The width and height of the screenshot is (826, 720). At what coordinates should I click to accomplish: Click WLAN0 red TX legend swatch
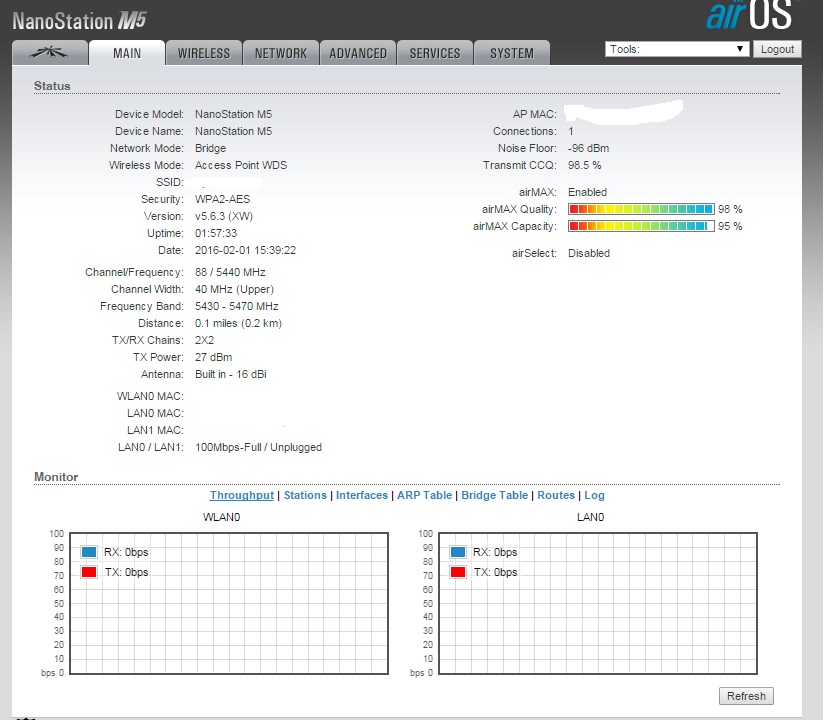coord(89,572)
